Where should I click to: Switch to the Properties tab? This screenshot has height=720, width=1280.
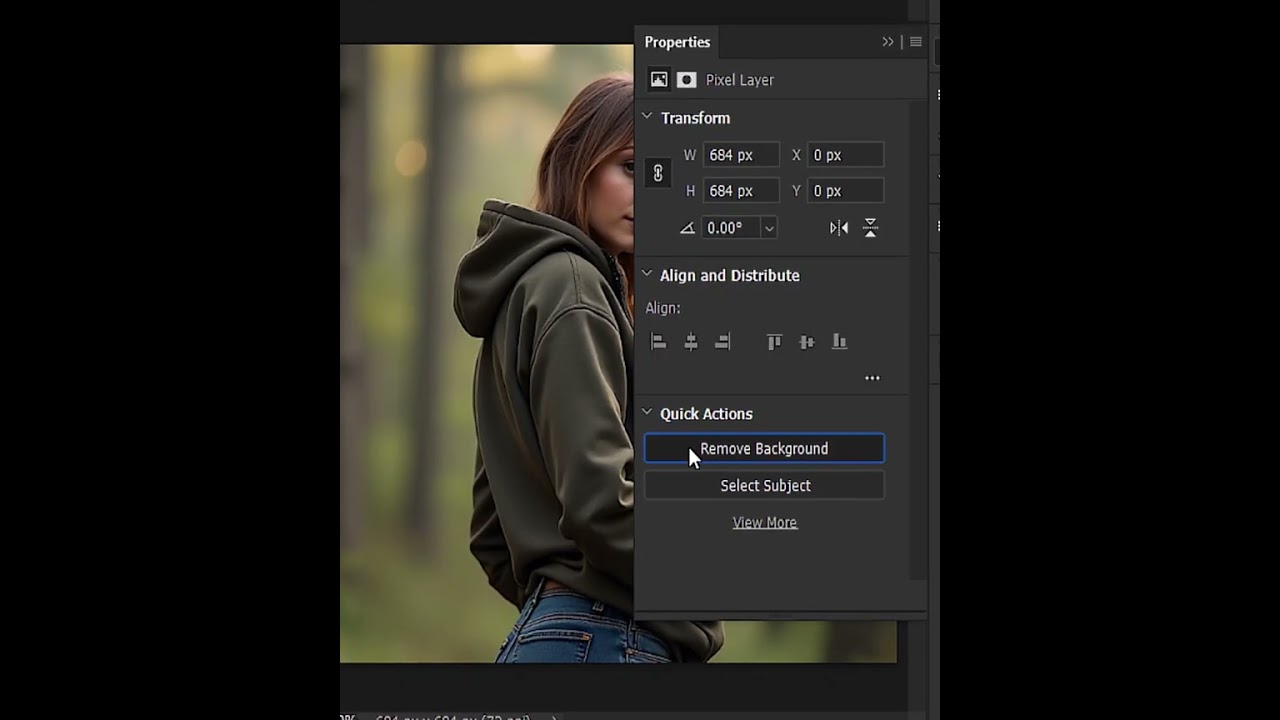coord(677,42)
